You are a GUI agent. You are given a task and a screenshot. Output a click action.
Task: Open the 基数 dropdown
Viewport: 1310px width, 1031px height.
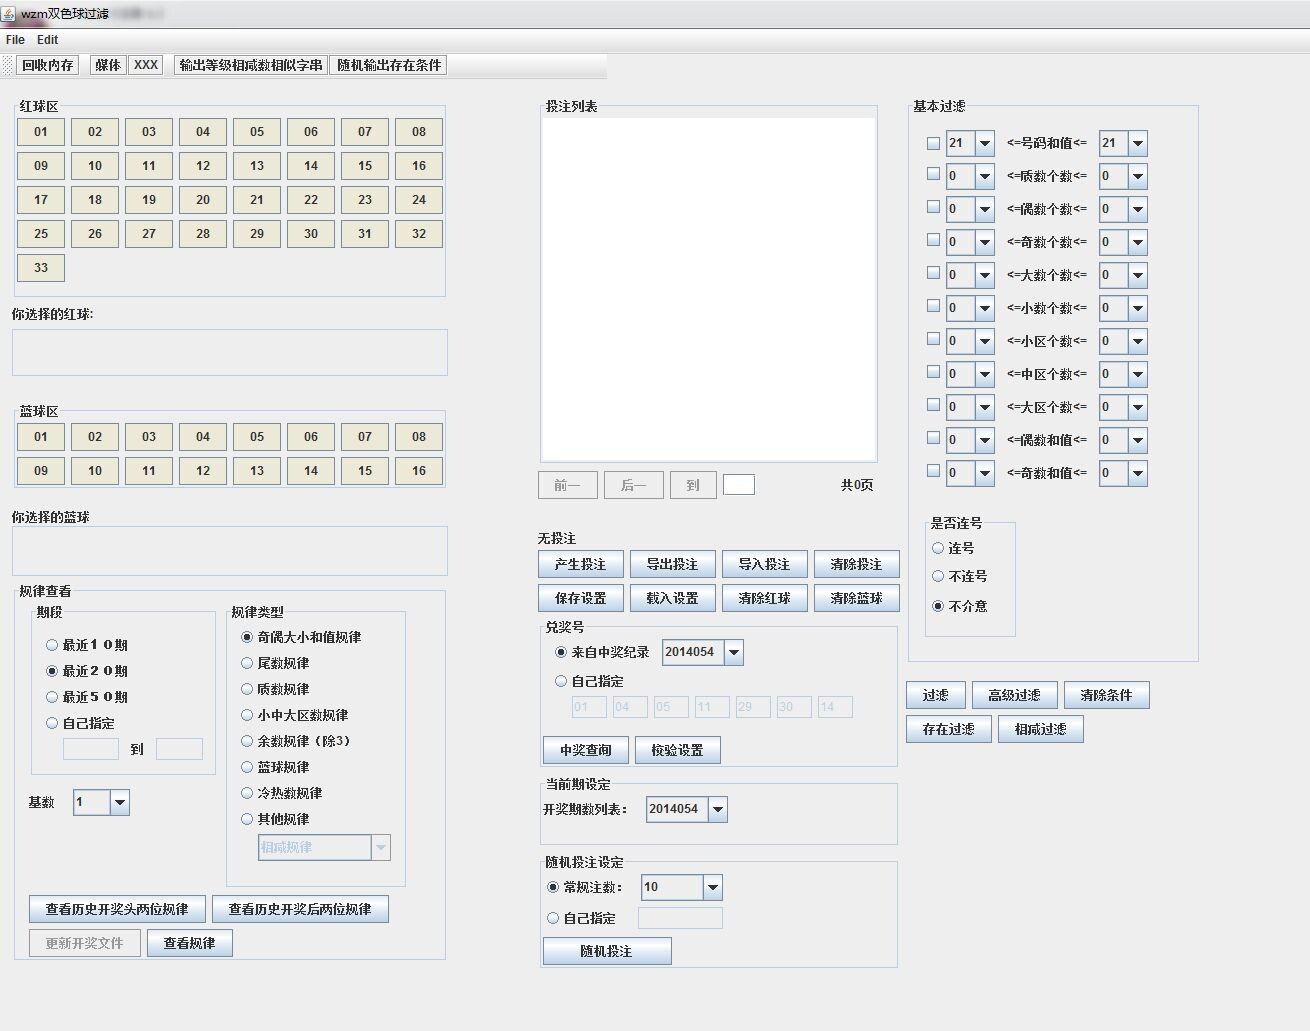pos(120,802)
